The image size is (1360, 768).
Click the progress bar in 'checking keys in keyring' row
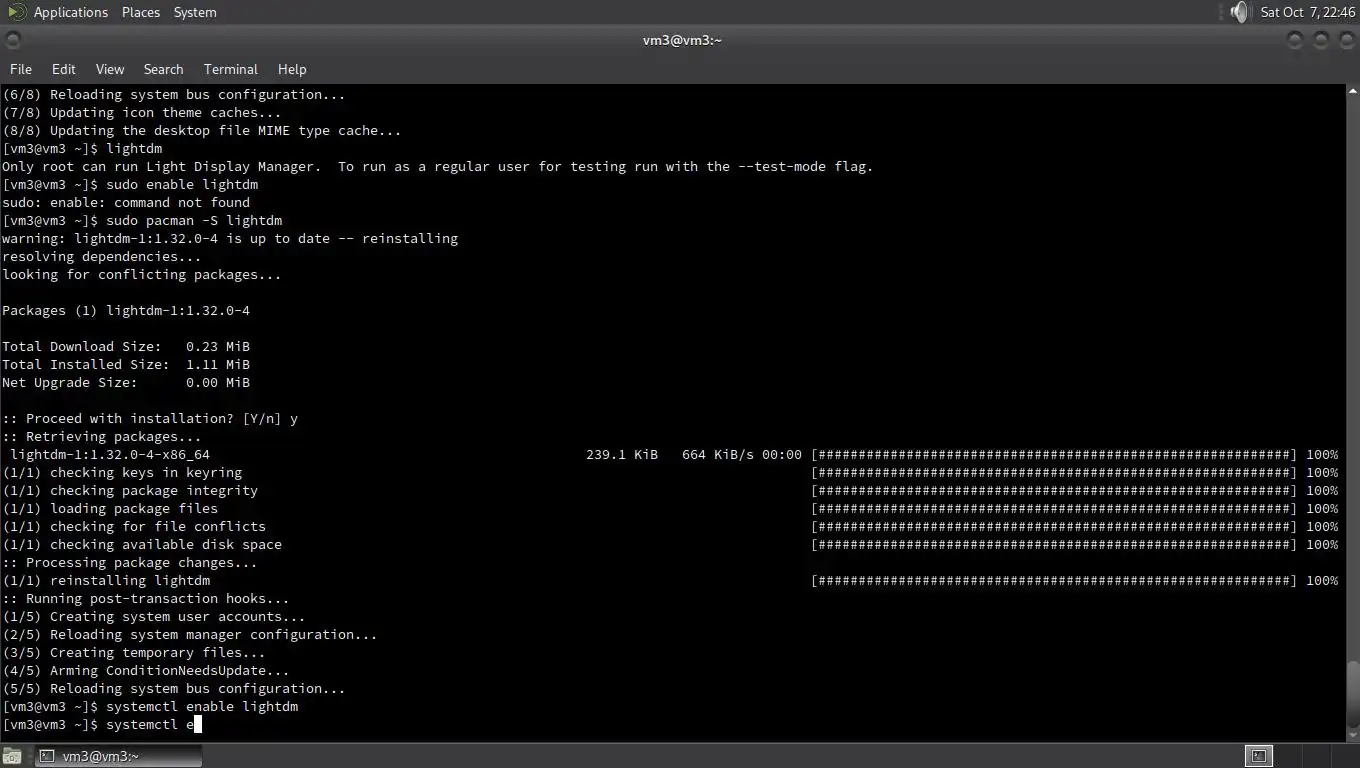[x=1054, y=472]
